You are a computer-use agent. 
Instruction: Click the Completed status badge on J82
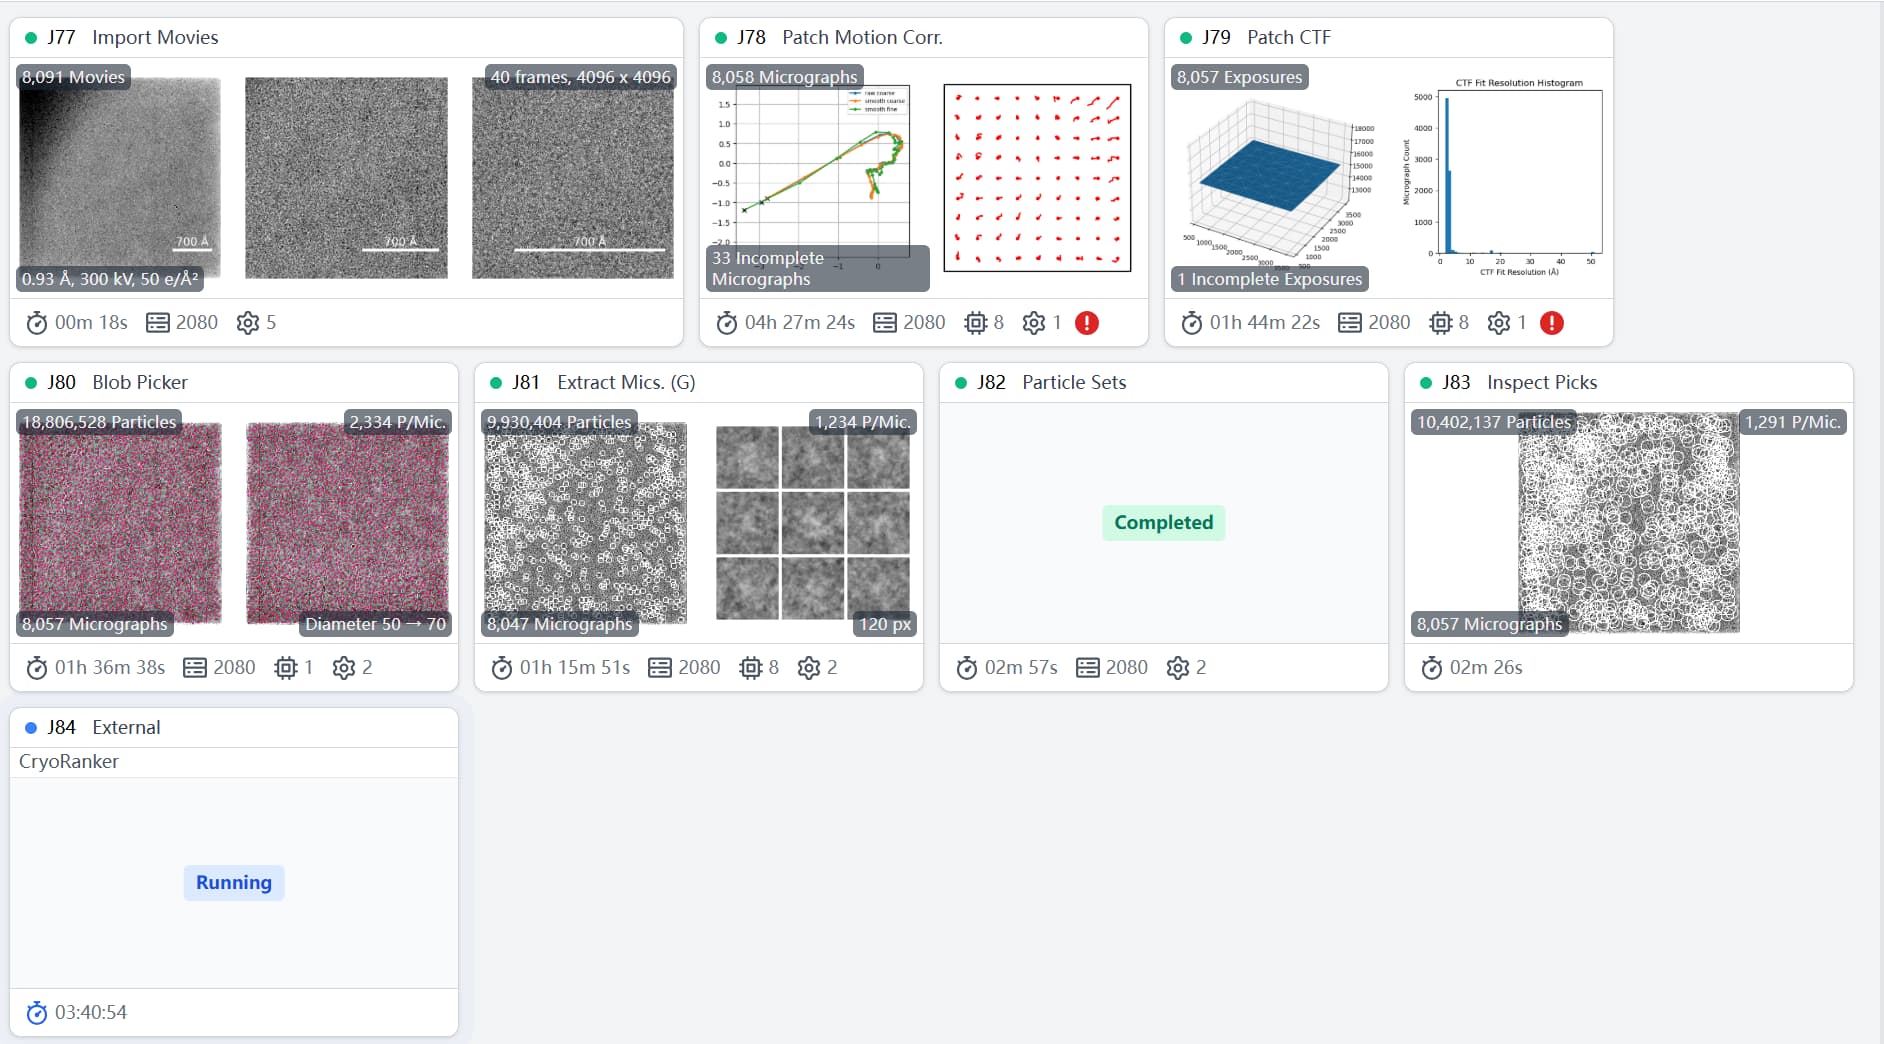pos(1163,523)
